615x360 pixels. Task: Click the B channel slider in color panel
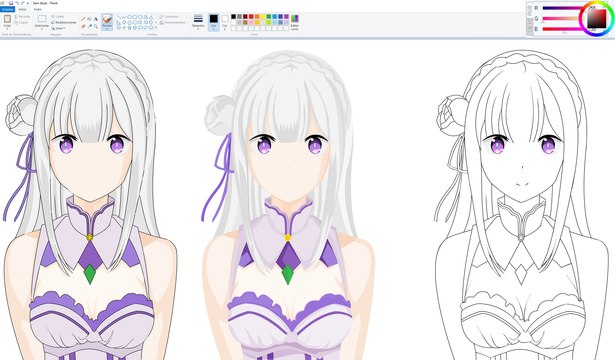click(x=562, y=29)
